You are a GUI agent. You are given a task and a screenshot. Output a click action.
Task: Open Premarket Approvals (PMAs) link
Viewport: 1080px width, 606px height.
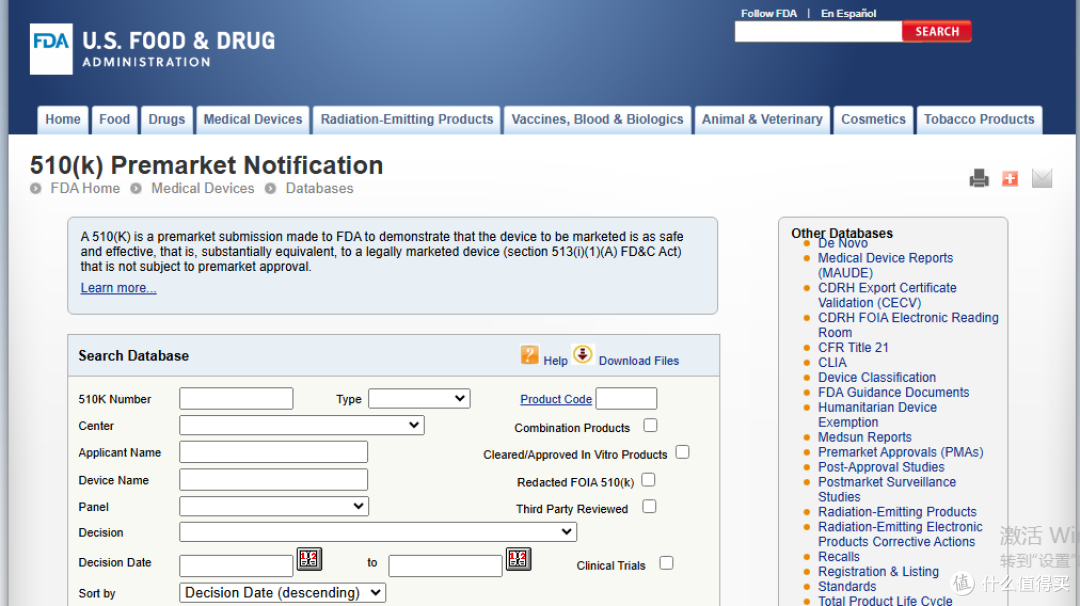point(900,452)
